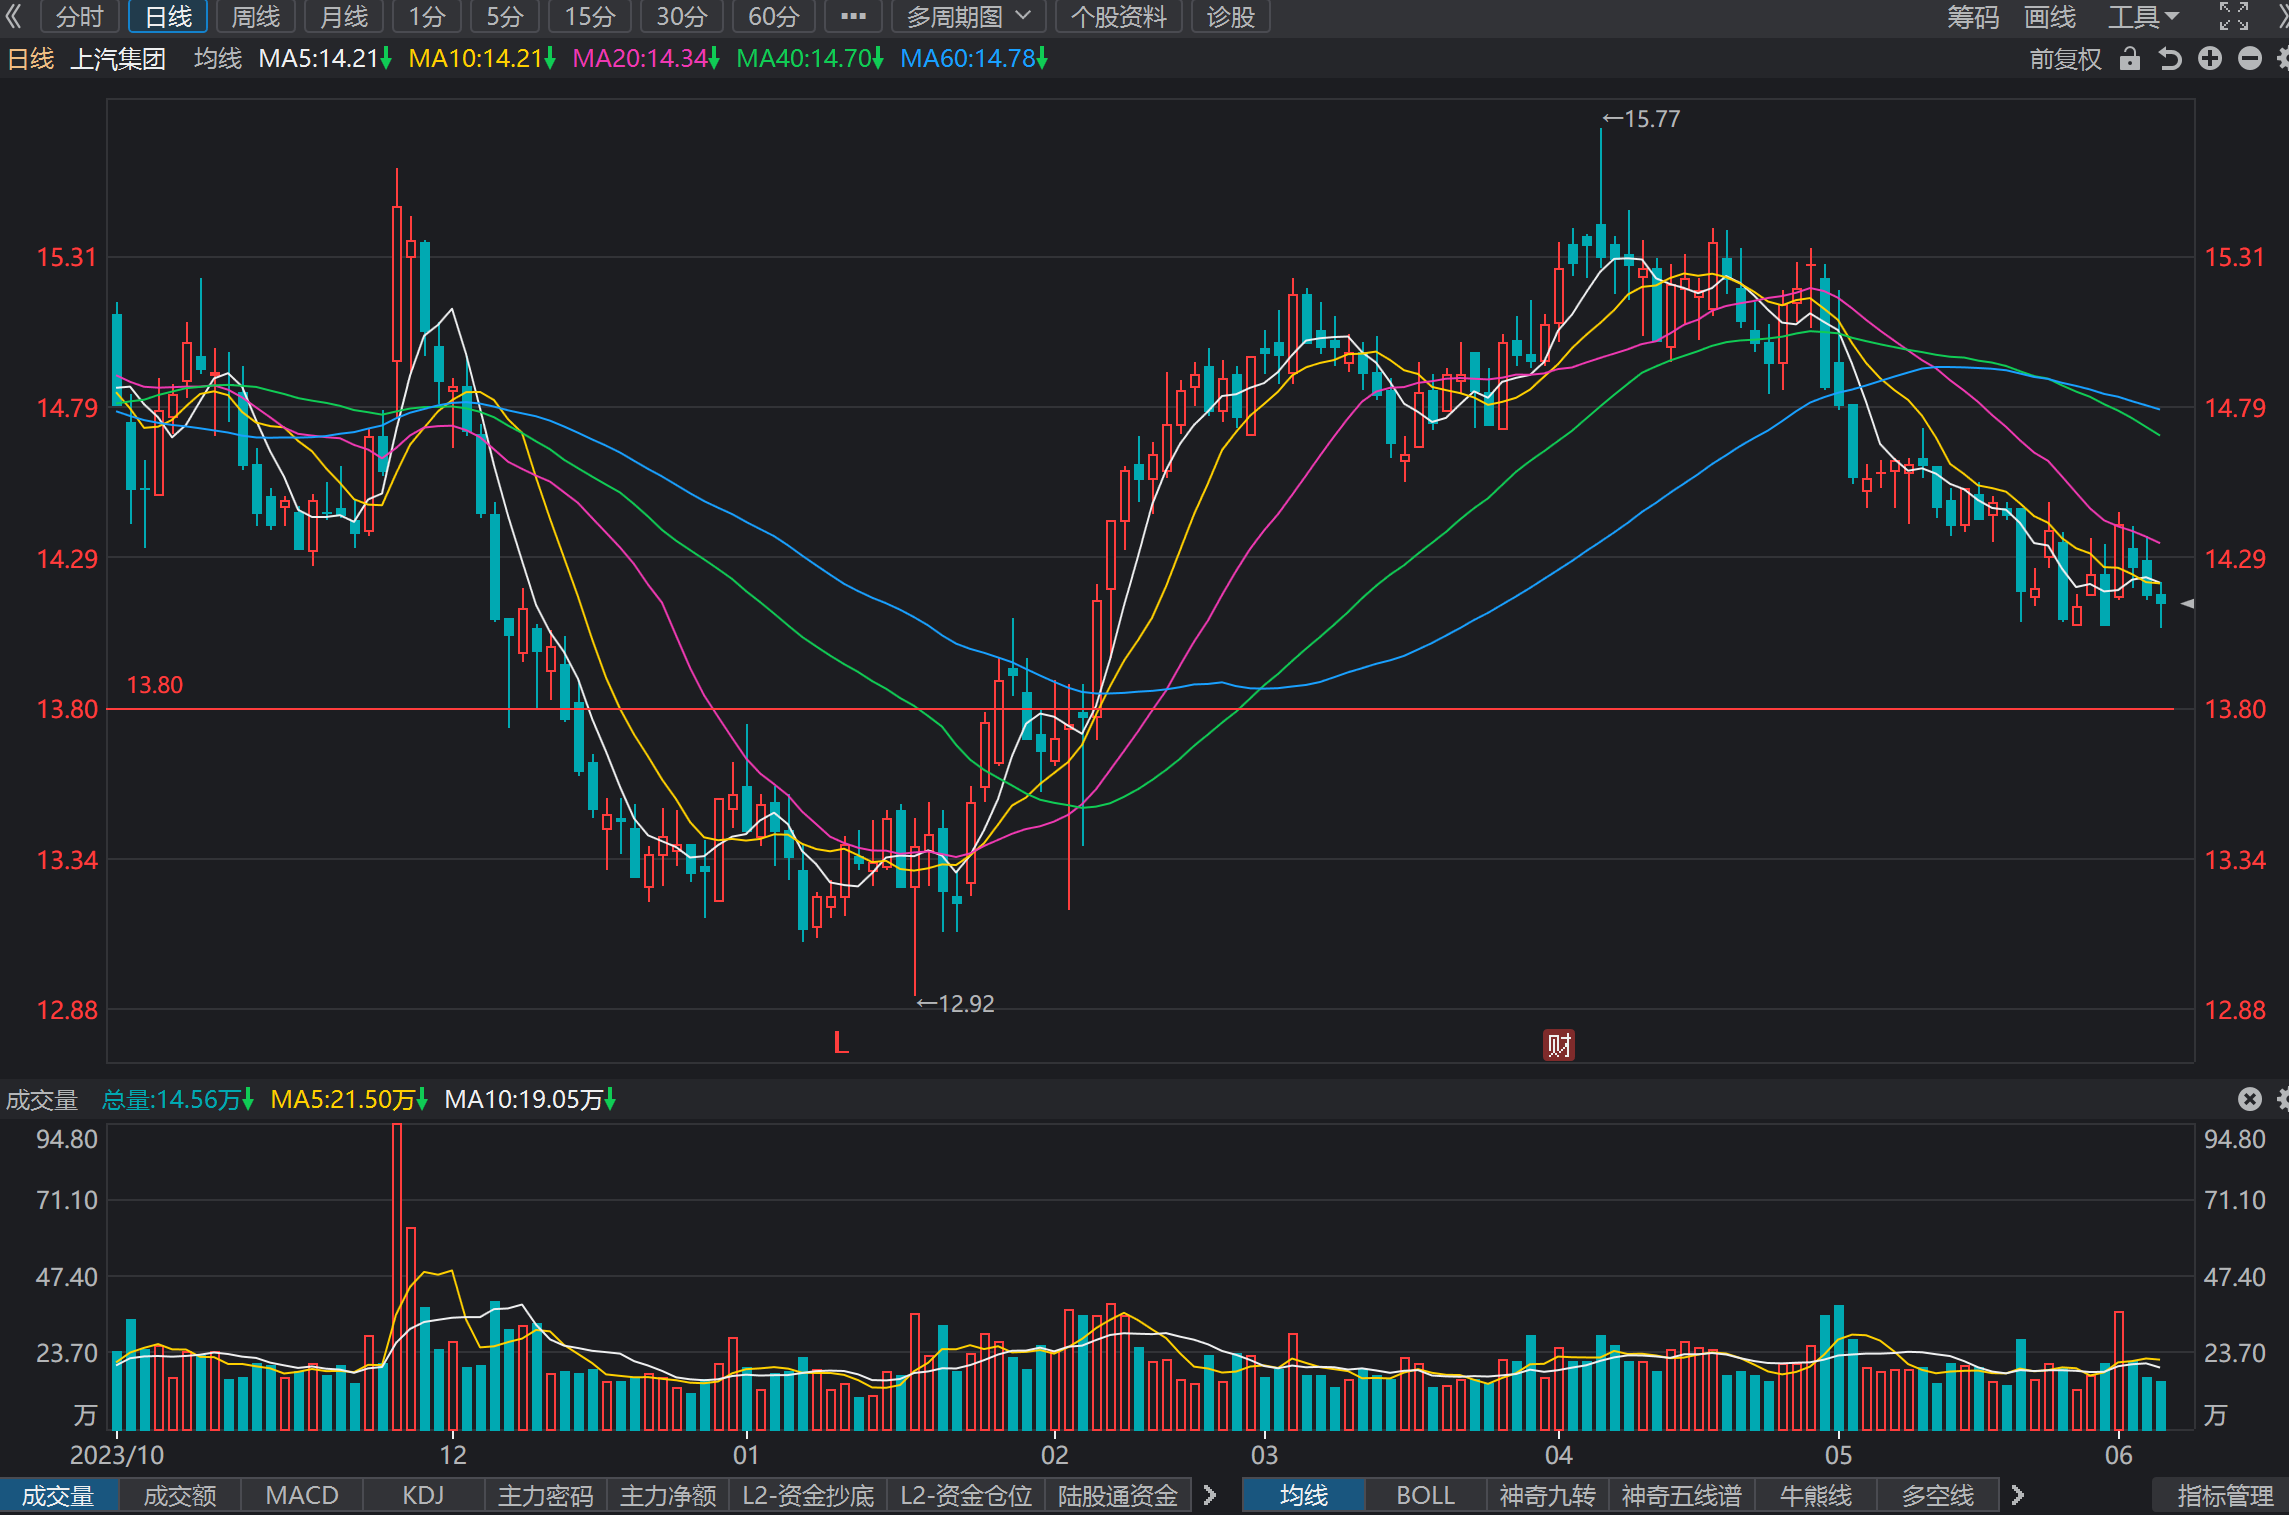Expand more main indicators chevron after 多空线
This screenshot has width=2289, height=1515.
point(2018,1496)
